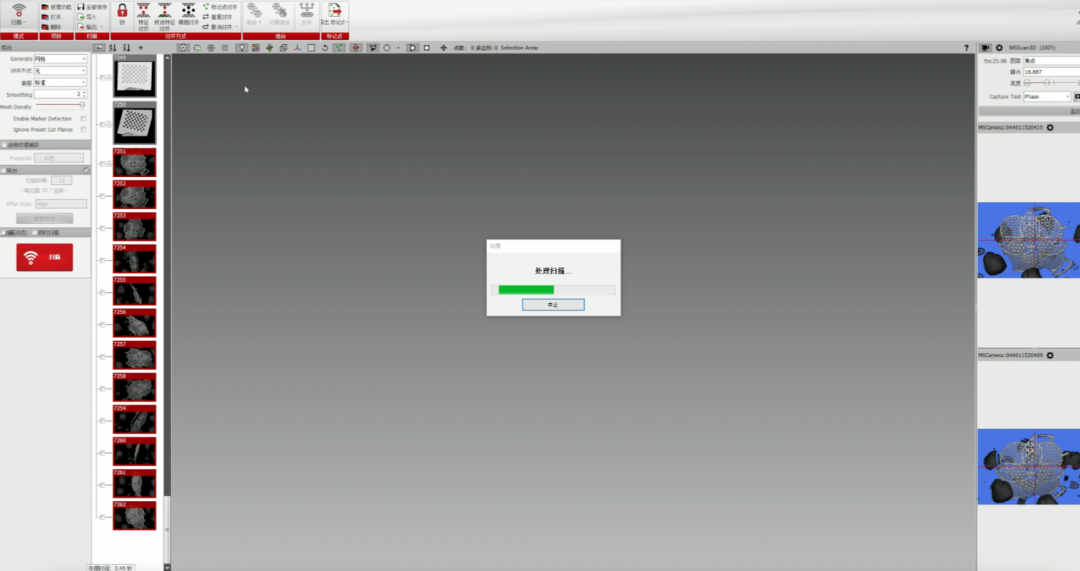Click the first ribbon alignment icon right of the padlock
This screenshot has width=1080, height=571.
(143, 10)
